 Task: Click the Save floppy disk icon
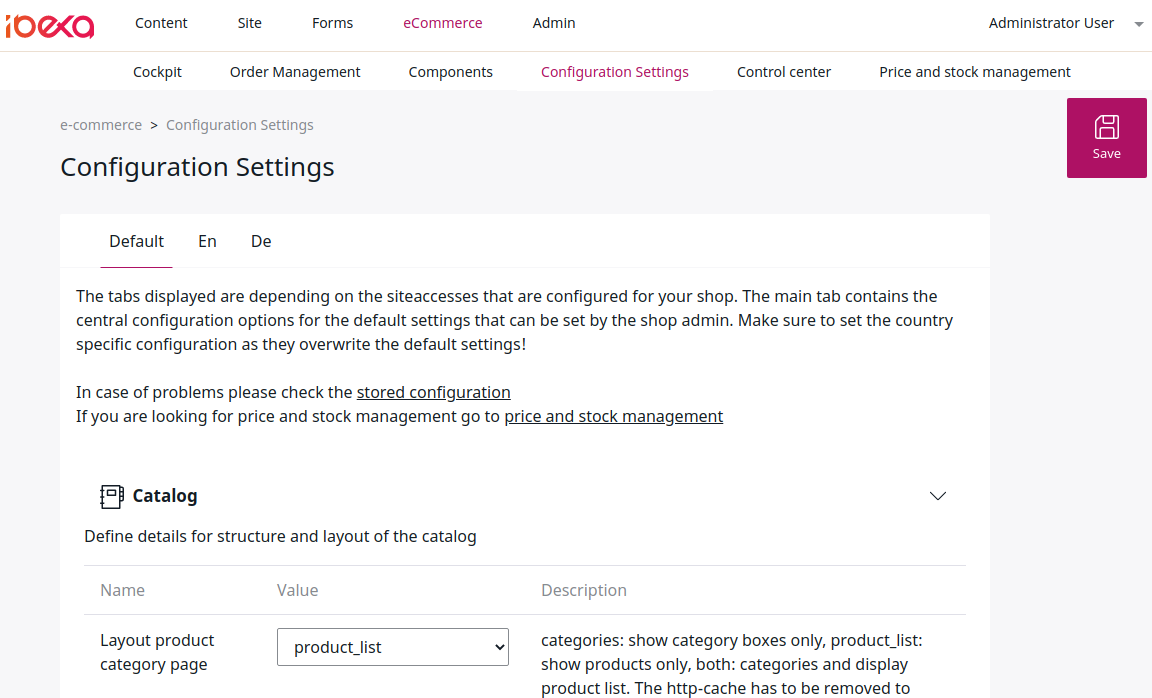tap(1106, 127)
